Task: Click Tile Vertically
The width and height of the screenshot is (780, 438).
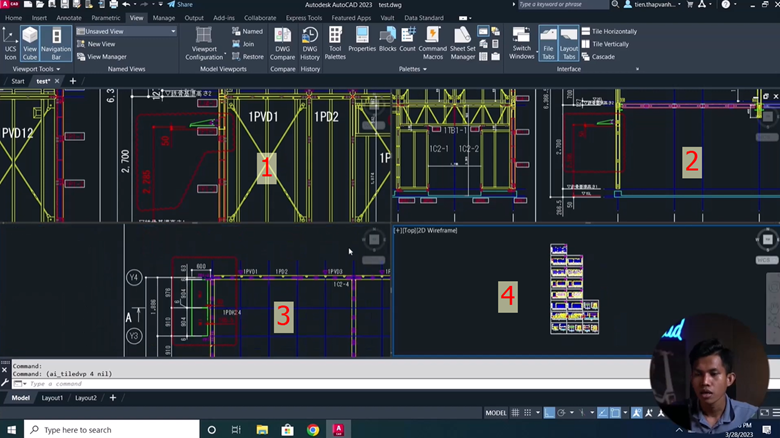Action: 605,44
